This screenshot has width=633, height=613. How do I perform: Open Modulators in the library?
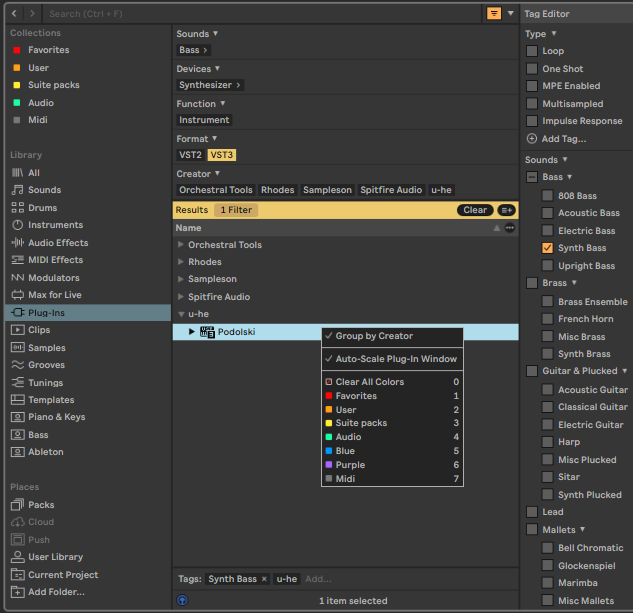pos(54,278)
